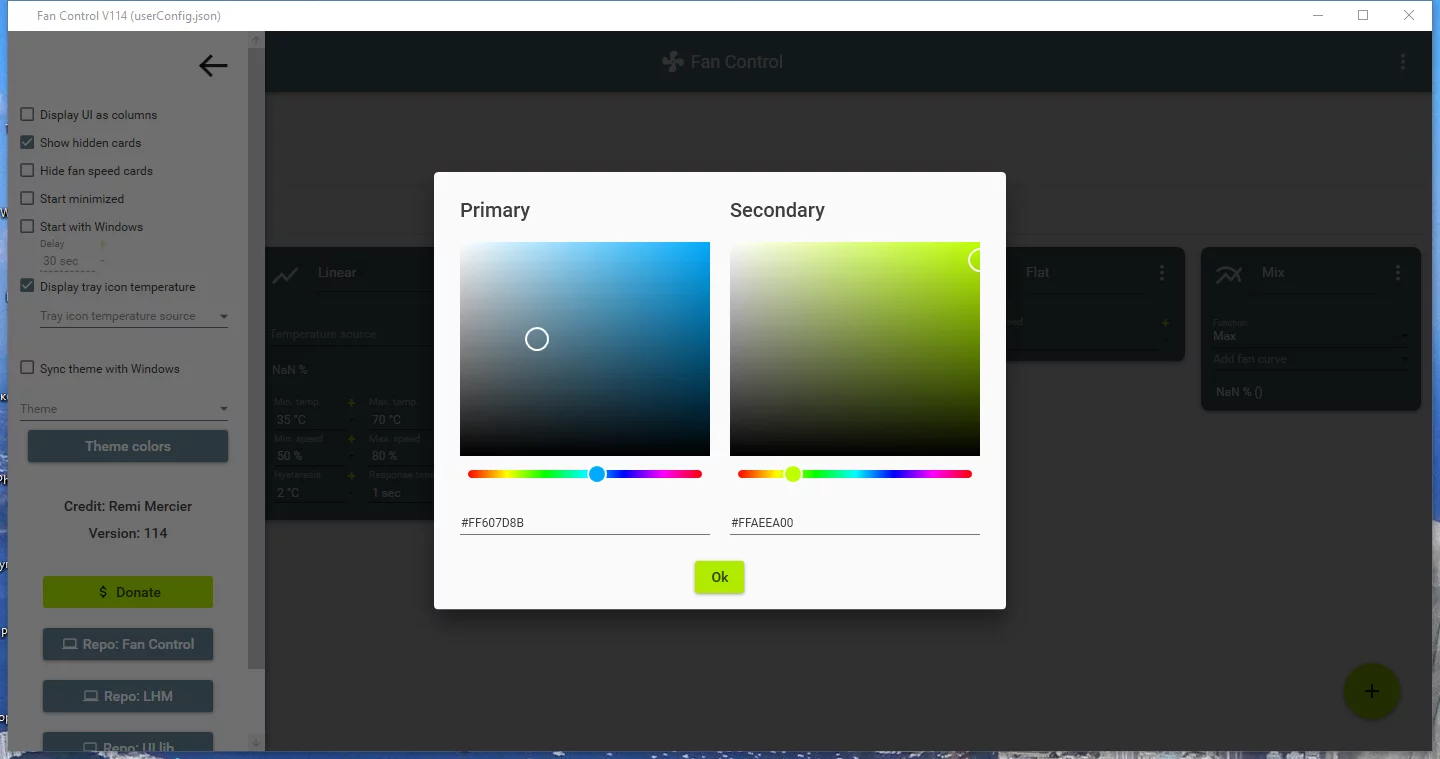Image resolution: width=1440 pixels, height=759 pixels.
Task: Click inside the Primary color saturation area
Action: (x=585, y=349)
